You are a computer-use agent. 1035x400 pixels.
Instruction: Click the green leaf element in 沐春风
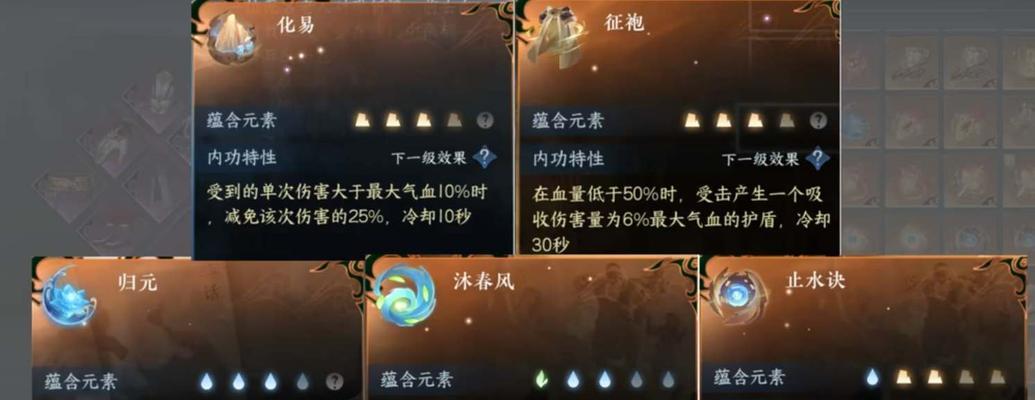coord(541,379)
